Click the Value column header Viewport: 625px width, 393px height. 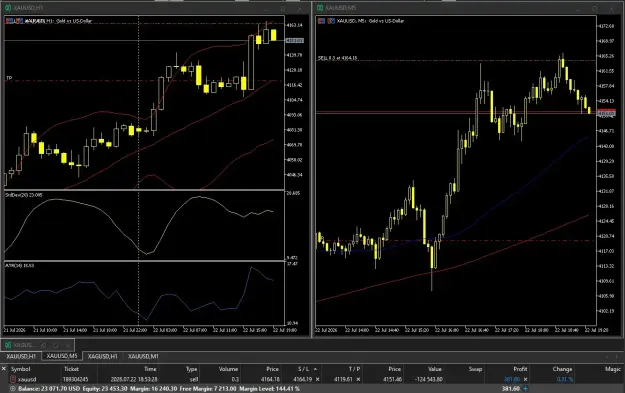pos(435,369)
